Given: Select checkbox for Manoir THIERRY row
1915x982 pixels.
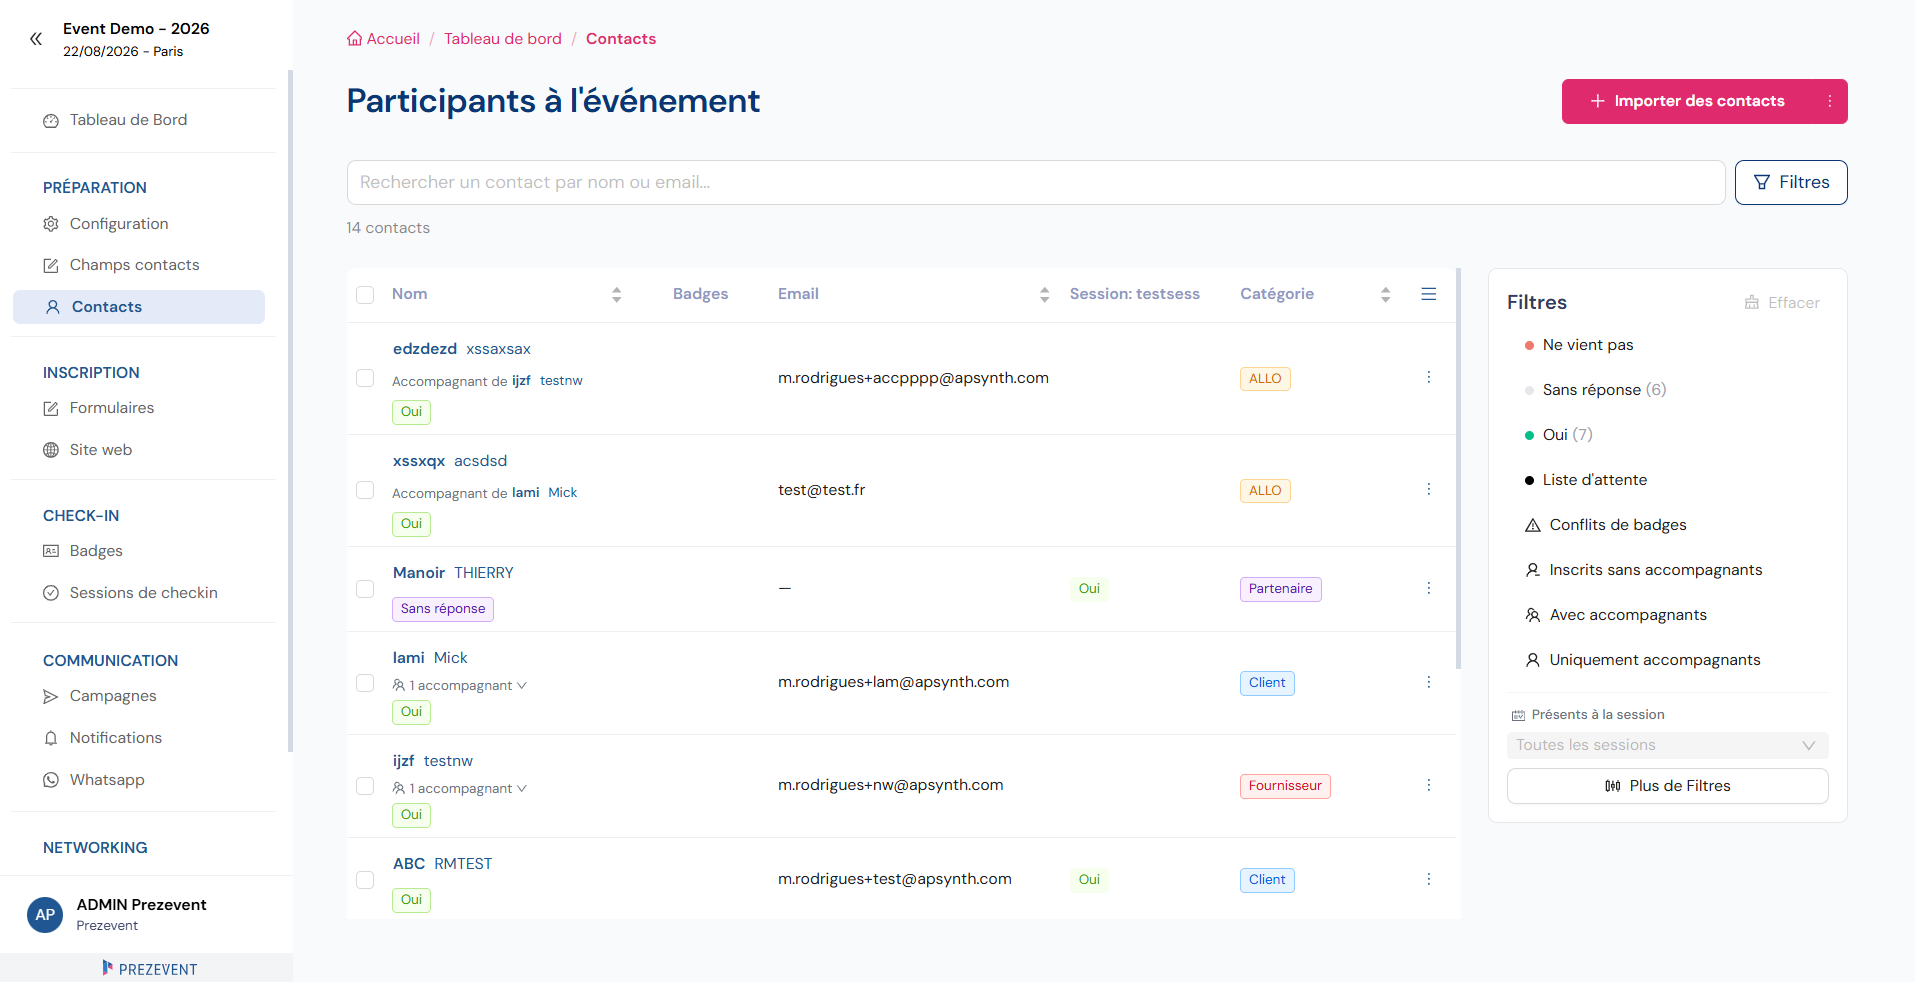Looking at the screenshot, I should point(365,589).
